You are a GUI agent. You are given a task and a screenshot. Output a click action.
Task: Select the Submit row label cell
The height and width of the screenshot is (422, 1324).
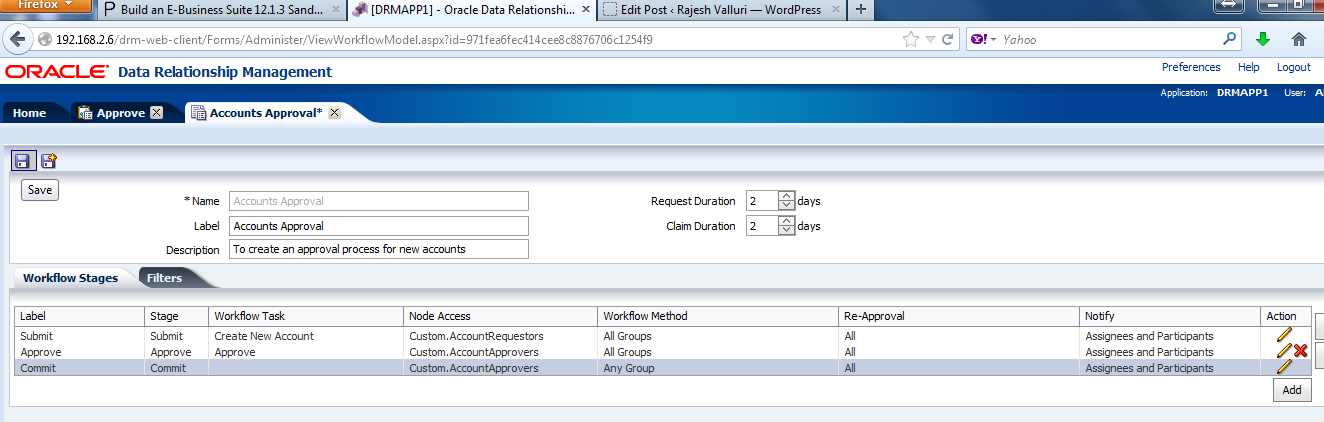(x=80, y=336)
